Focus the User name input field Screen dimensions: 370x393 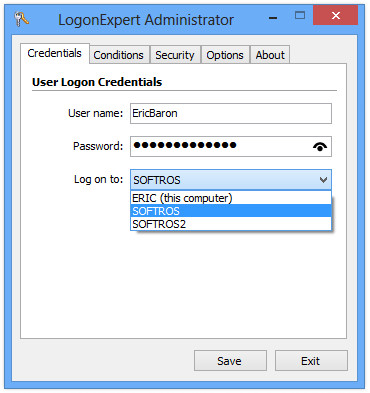point(231,113)
